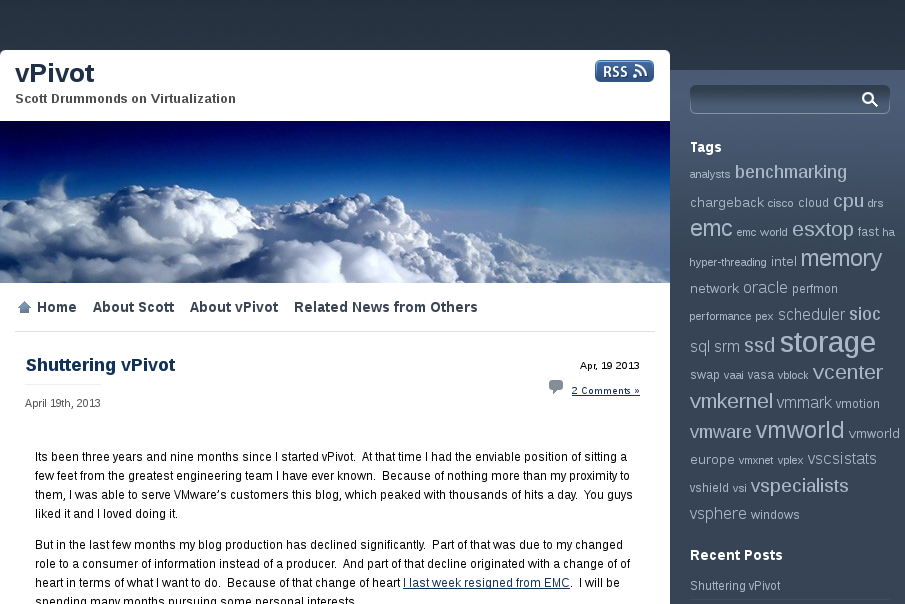The height and width of the screenshot is (604, 905).
Task: Open Related News from Others
Action: pyautogui.click(x=386, y=307)
